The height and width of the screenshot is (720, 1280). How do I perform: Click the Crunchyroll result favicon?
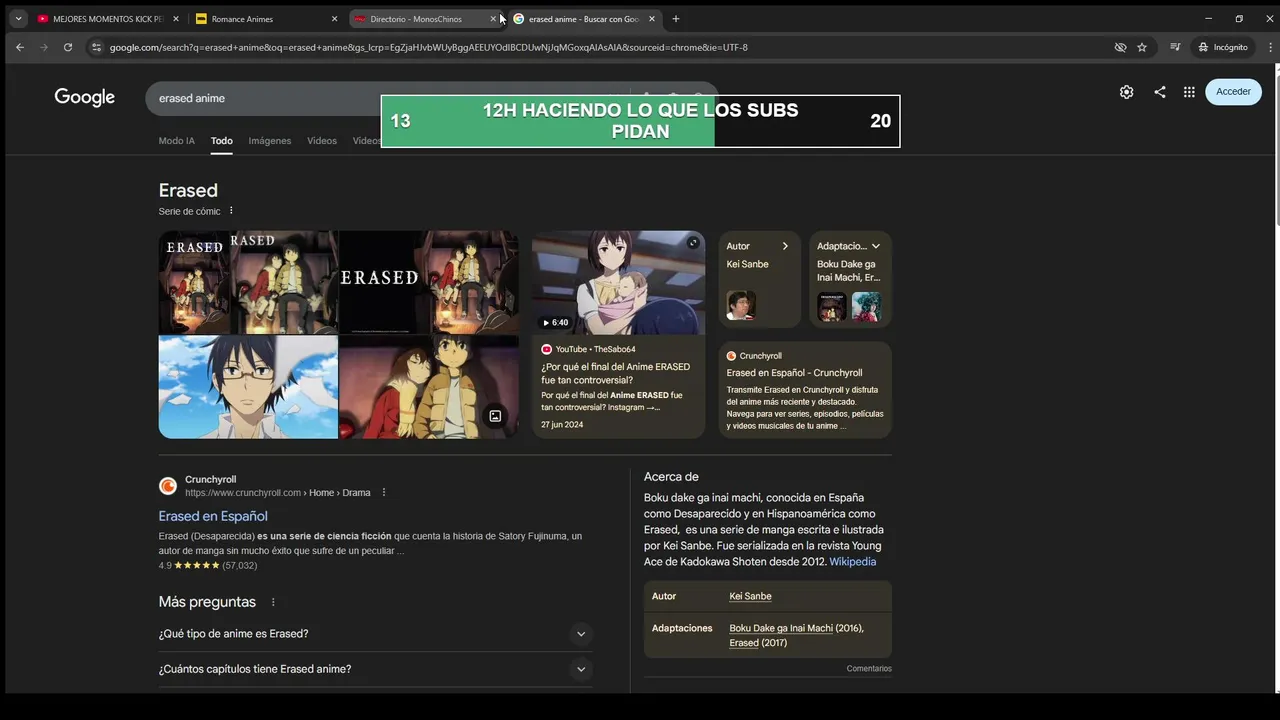click(168, 486)
